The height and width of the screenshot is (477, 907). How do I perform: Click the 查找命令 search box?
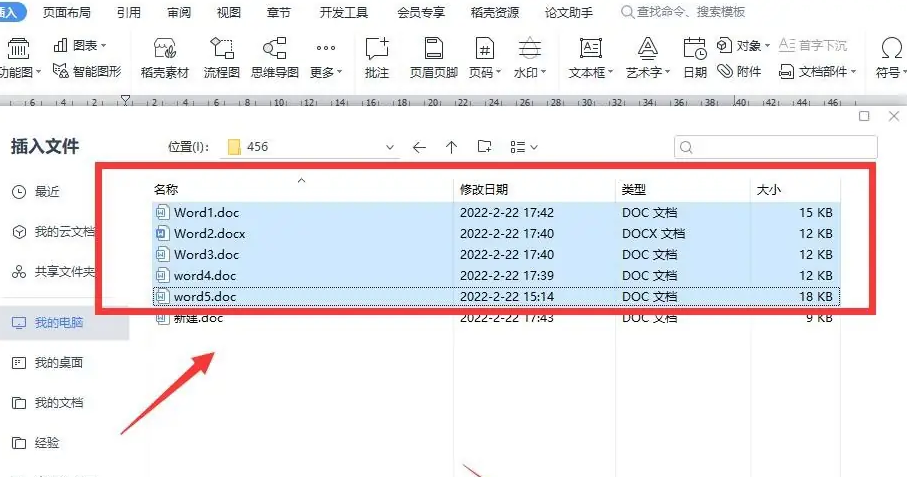(x=683, y=12)
